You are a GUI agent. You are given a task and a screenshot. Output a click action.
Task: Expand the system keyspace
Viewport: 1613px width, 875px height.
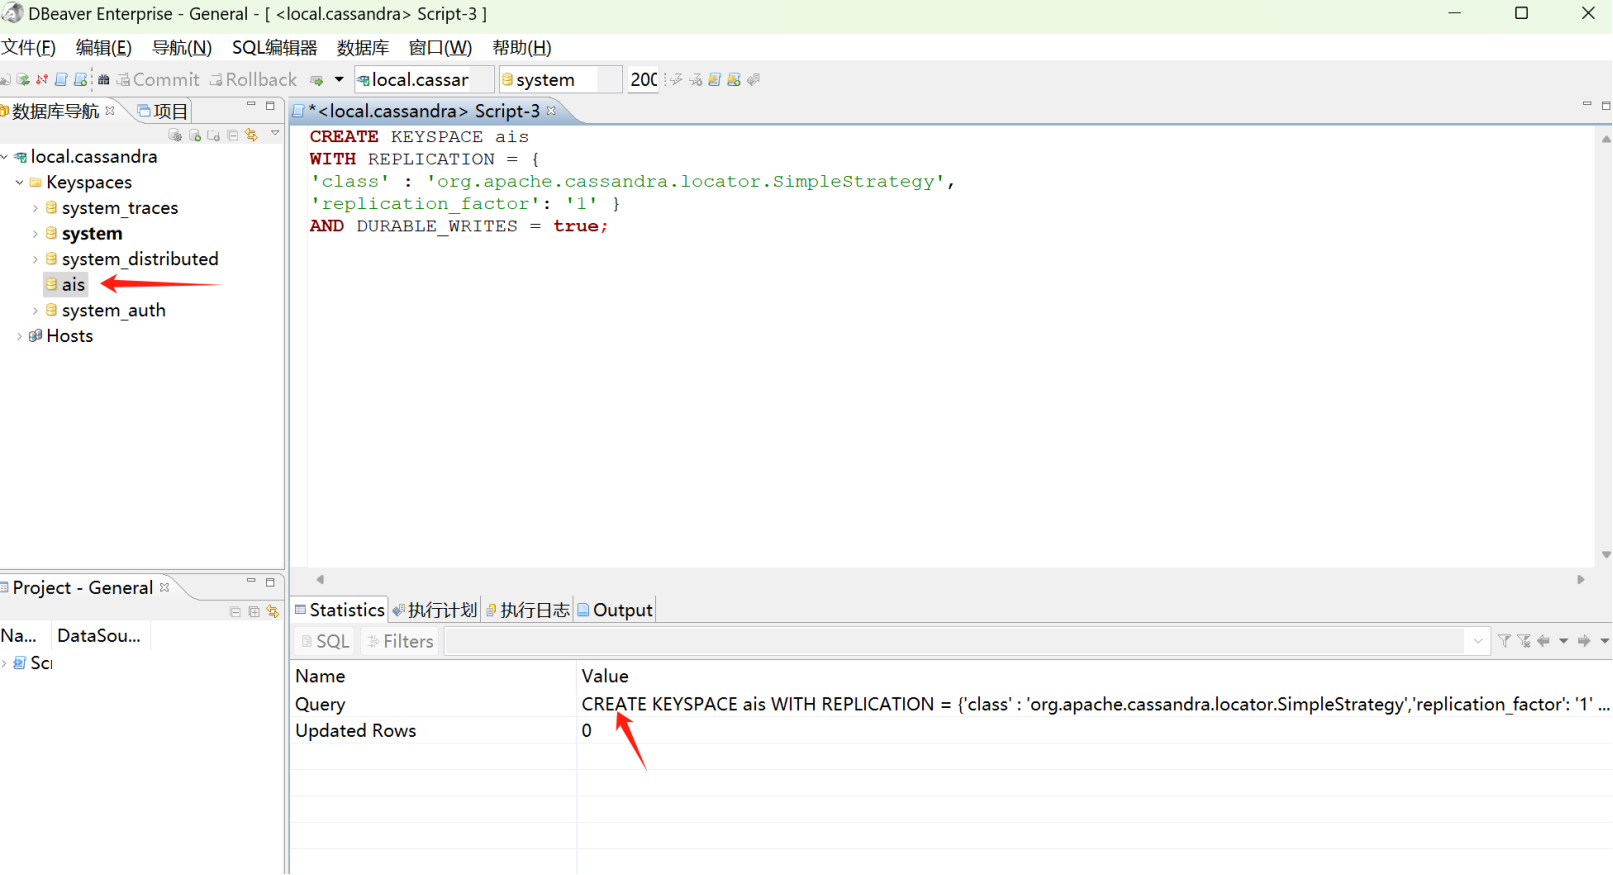pyautogui.click(x=35, y=234)
